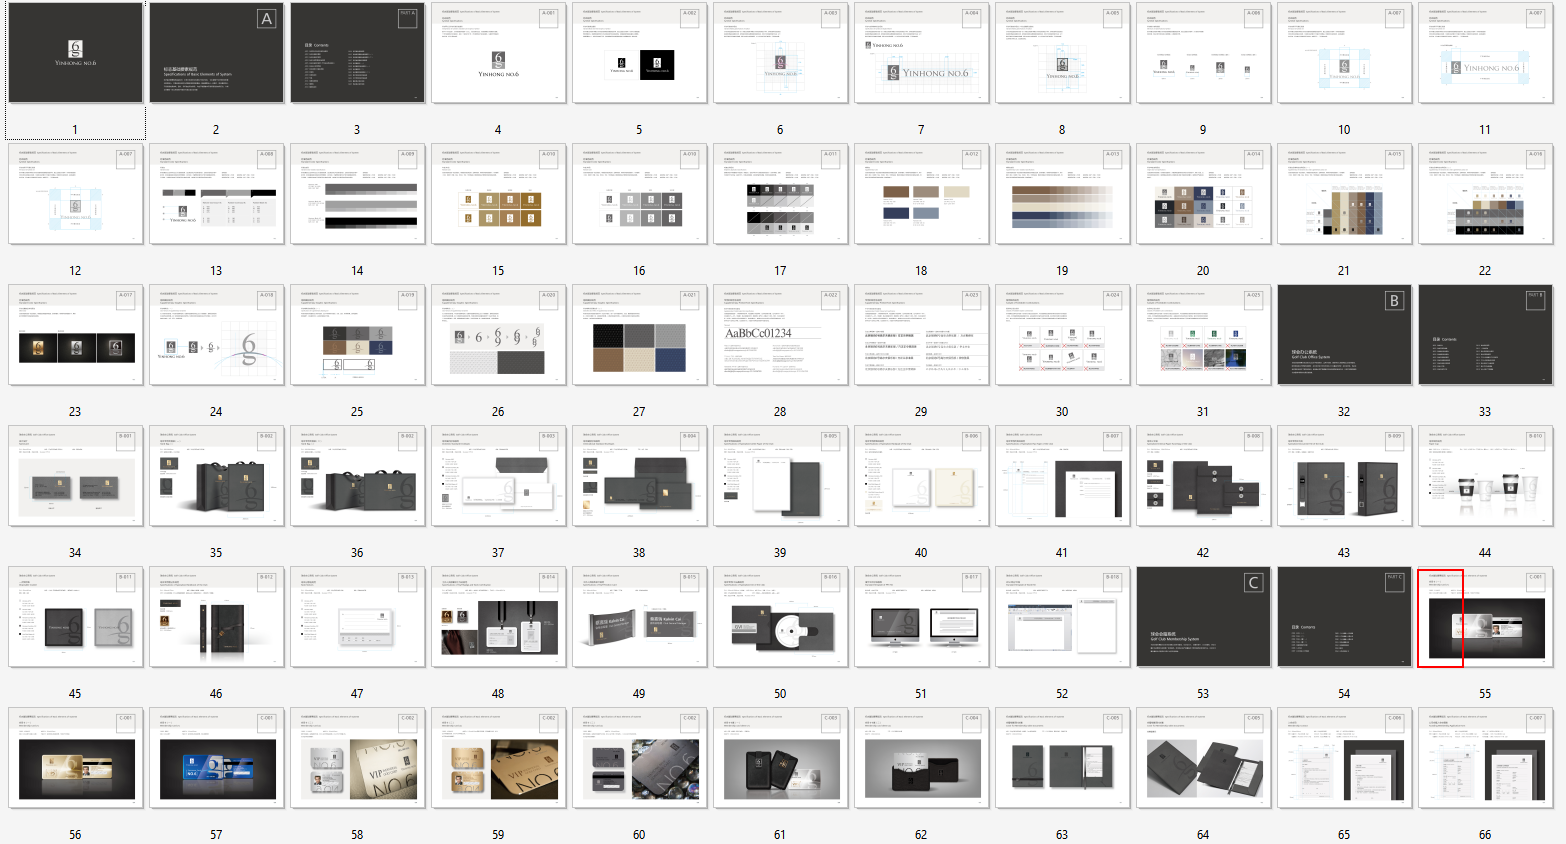Viewport: 1566px width, 844px height.
Task: Select slide 51 with the computer monitors
Action: pyautogui.click(x=921, y=617)
